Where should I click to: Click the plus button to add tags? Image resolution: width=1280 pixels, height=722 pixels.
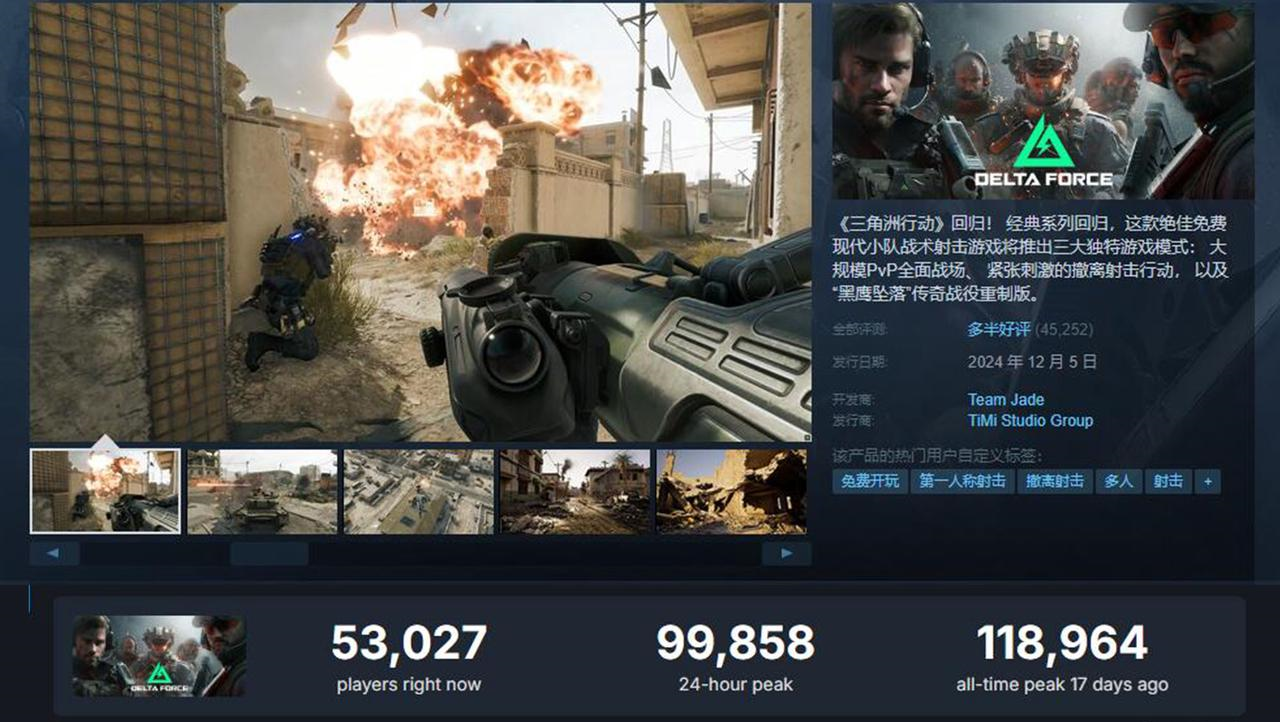[x=1207, y=481]
